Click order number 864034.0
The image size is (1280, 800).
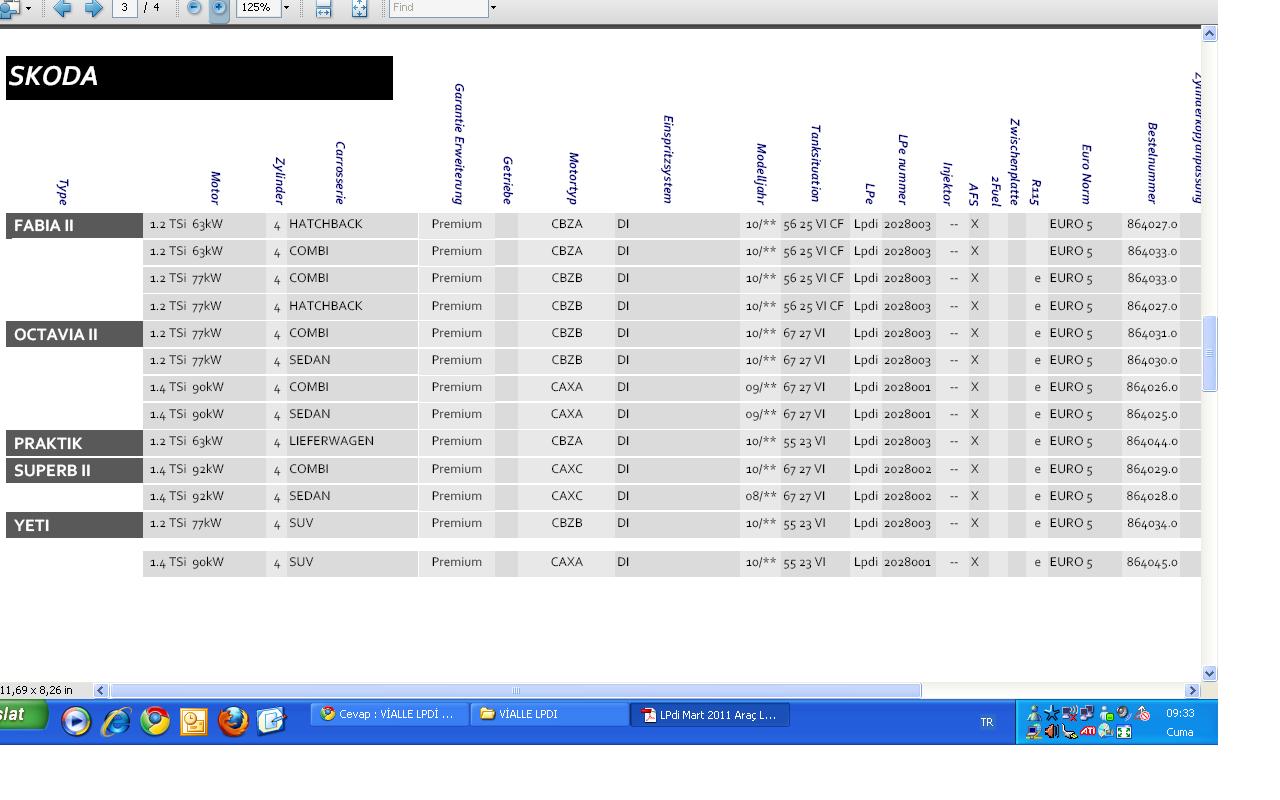pyautogui.click(x=1152, y=523)
